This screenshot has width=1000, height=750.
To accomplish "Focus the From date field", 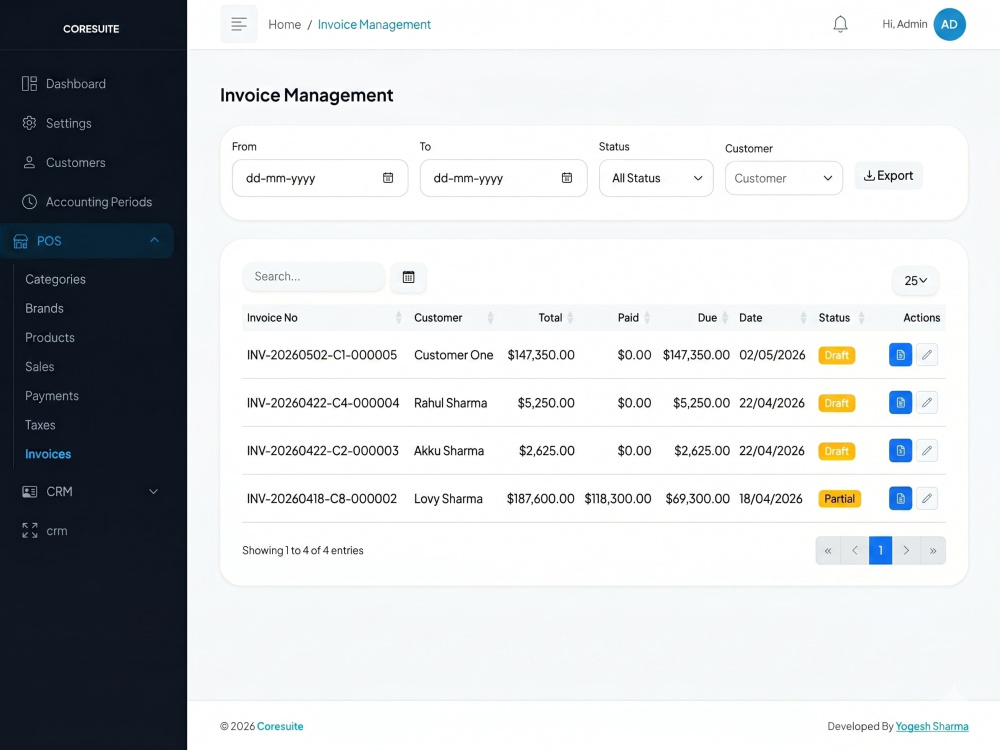I will coord(320,178).
